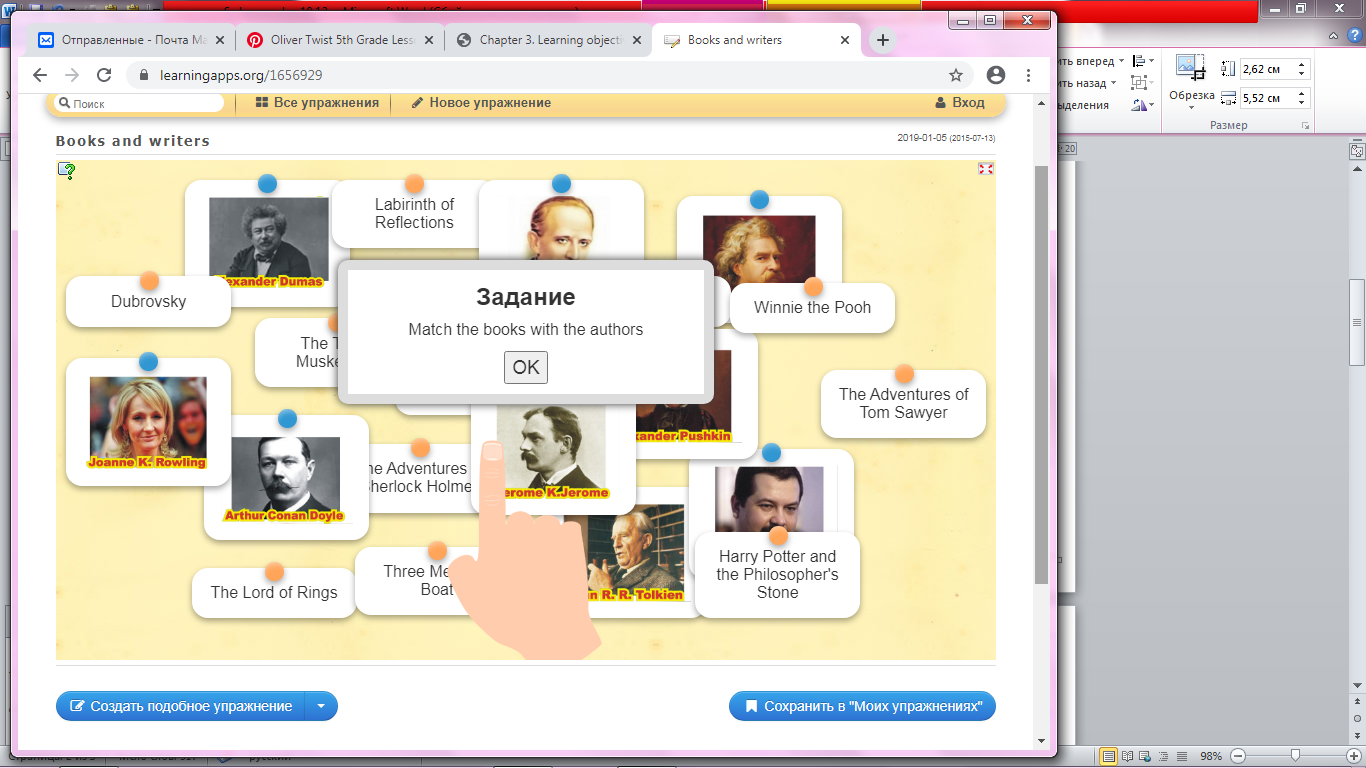This screenshot has height=768, width=1366.
Task: Switch to the Oliver Twist 5th Grade tab
Action: click(340, 41)
